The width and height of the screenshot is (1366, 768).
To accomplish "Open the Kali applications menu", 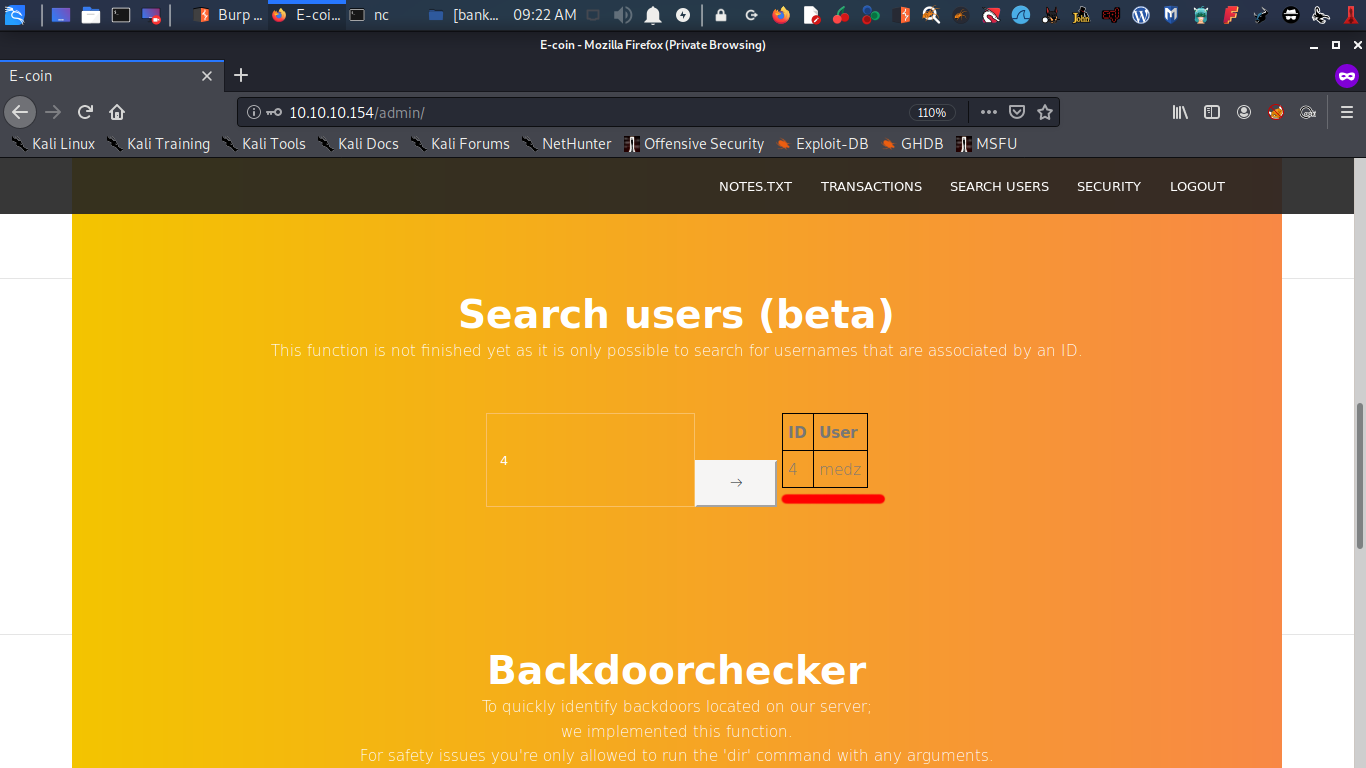I will pos(15,15).
